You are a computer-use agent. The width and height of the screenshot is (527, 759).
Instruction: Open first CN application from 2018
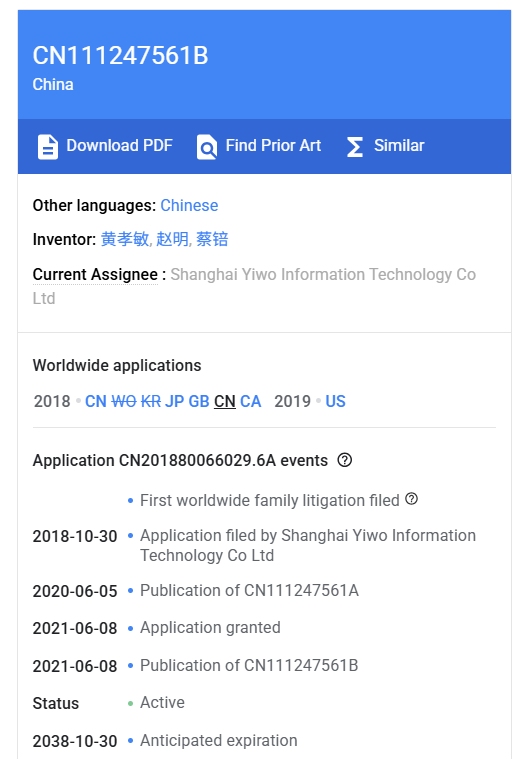(96, 401)
